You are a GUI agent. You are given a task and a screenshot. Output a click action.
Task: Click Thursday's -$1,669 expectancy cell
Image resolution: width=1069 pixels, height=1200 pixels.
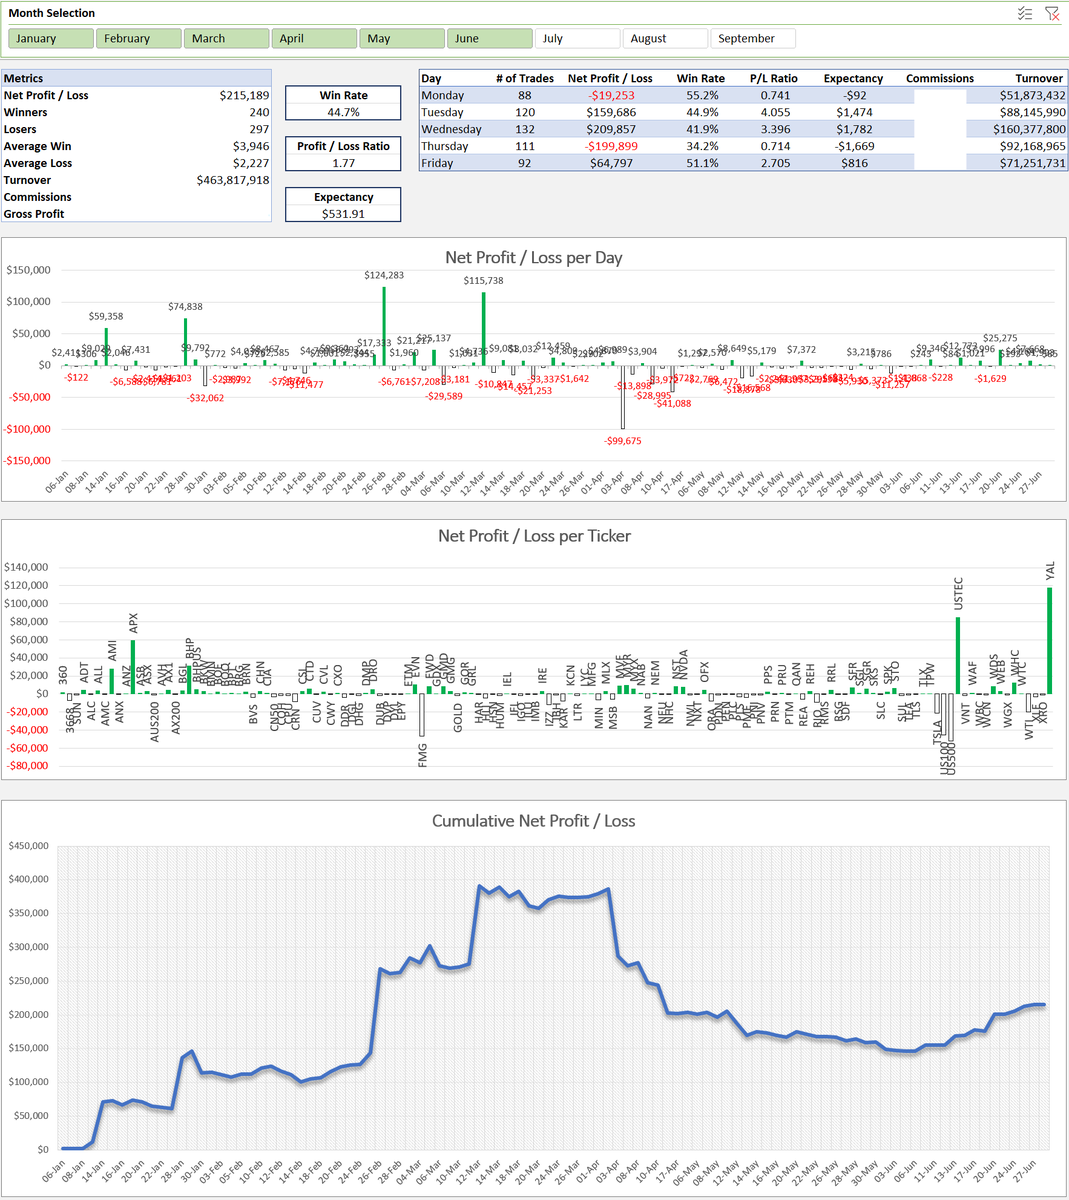pyautogui.click(x=853, y=146)
